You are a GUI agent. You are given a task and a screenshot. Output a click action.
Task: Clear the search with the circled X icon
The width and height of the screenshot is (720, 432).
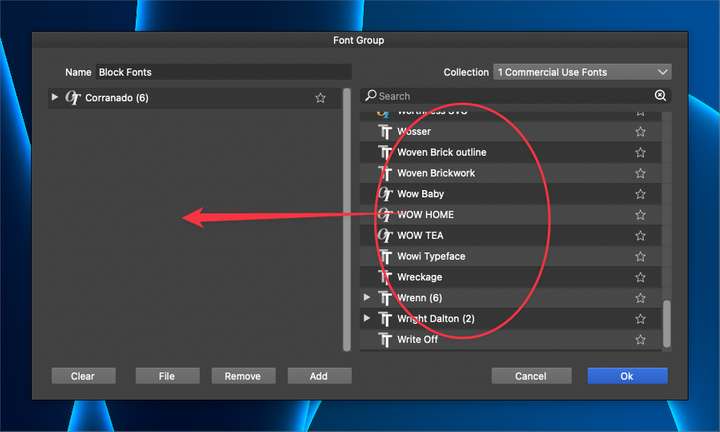point(660,95)
